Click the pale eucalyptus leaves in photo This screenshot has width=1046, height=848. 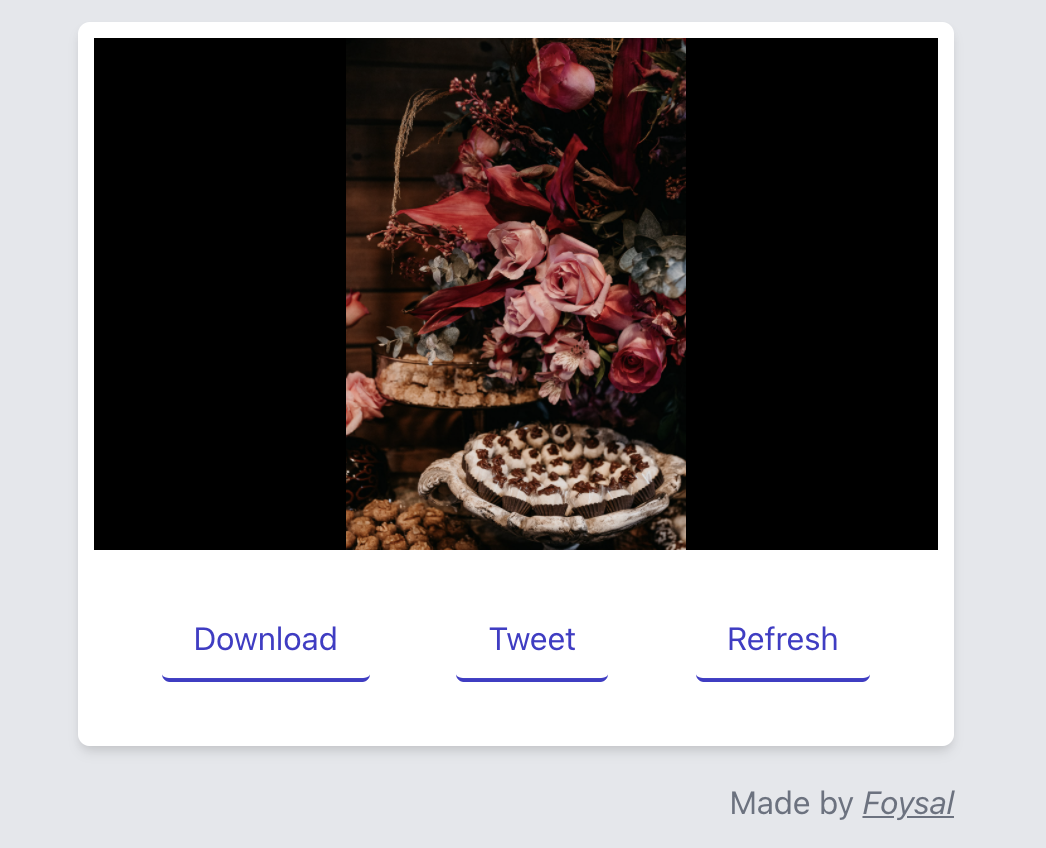point(654,257)
